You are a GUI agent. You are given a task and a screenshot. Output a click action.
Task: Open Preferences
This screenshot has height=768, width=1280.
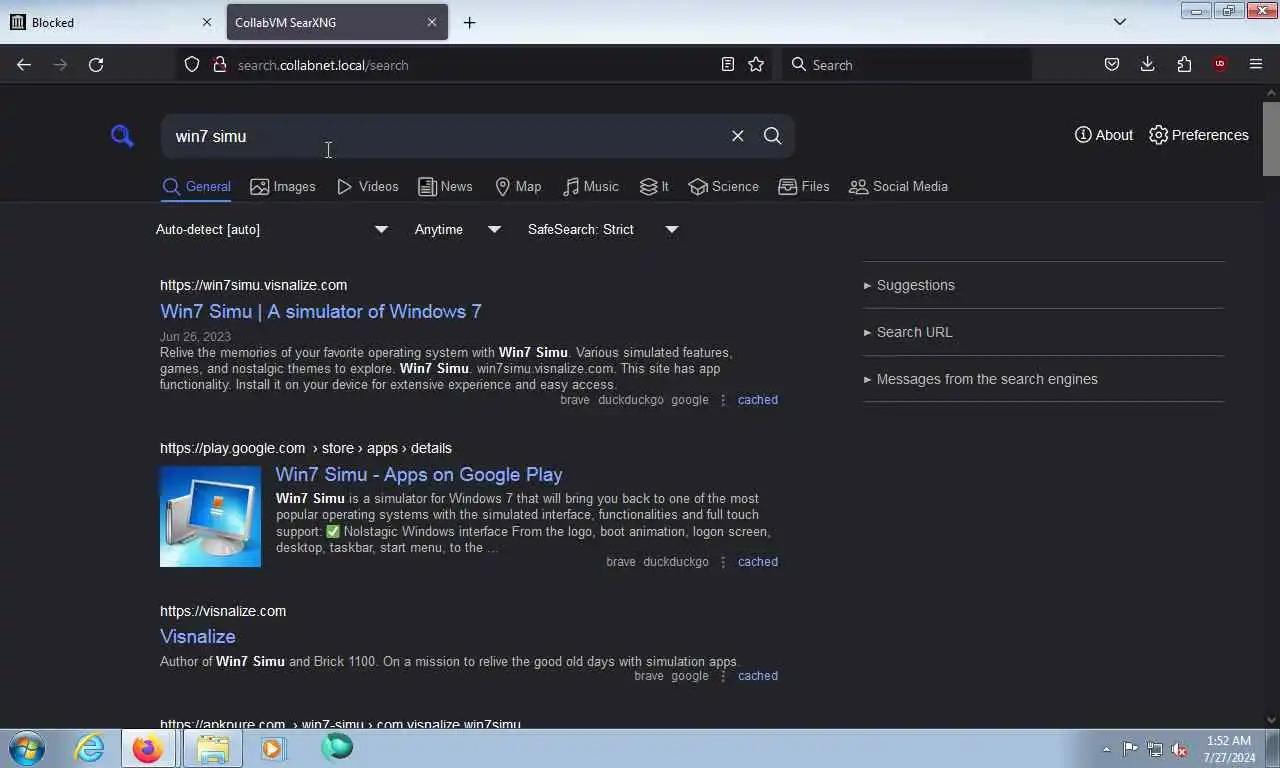1199,135
